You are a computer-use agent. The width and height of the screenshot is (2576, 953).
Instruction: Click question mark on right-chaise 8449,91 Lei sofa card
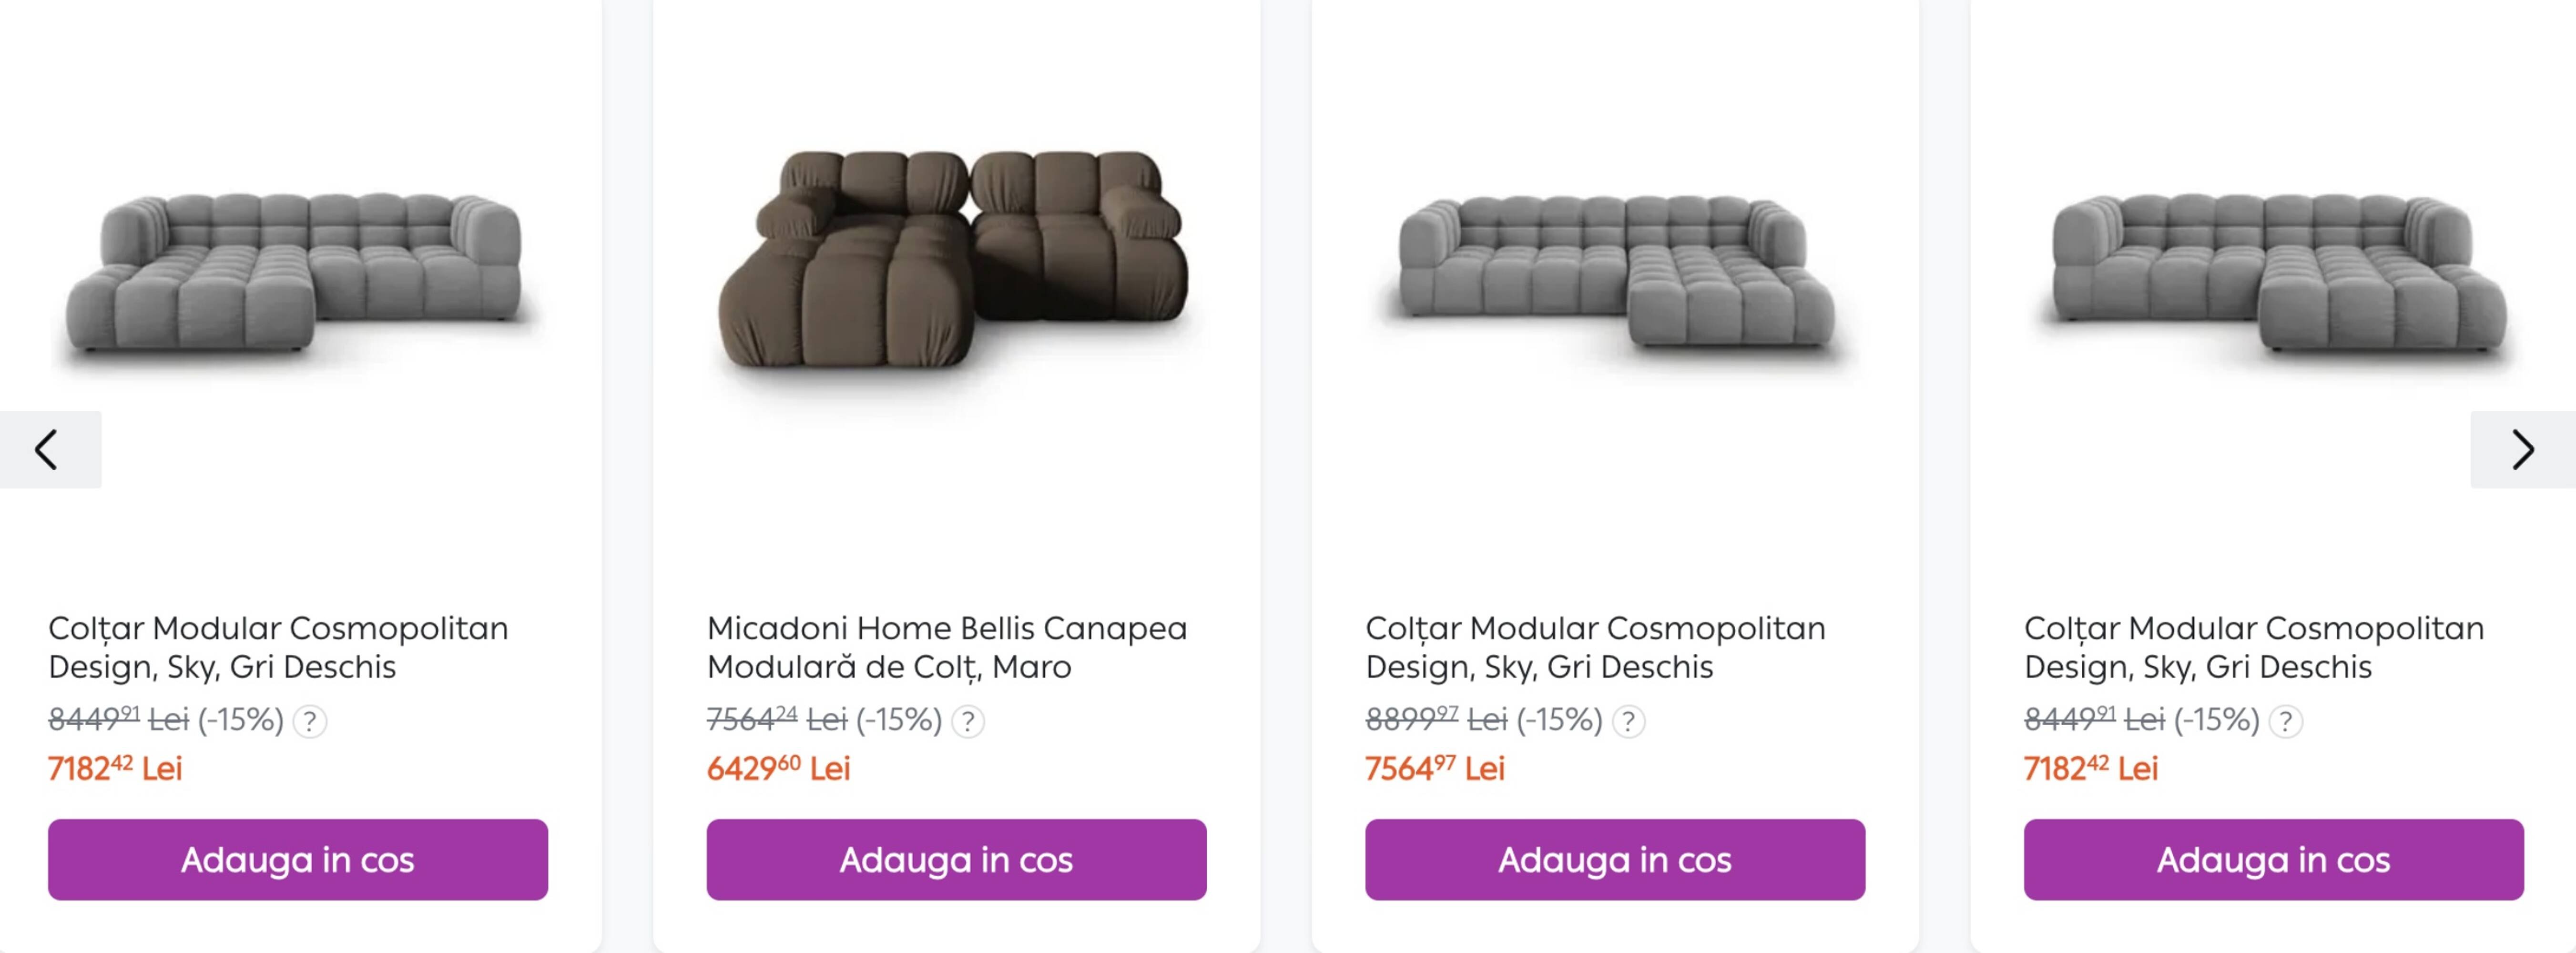[2285, 721]
